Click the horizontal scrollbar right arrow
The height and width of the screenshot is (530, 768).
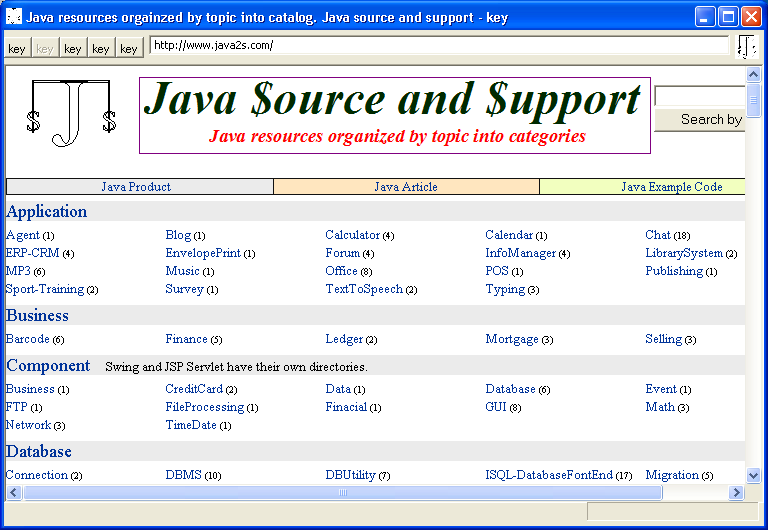pyautogui.click(x=736, y=492)
